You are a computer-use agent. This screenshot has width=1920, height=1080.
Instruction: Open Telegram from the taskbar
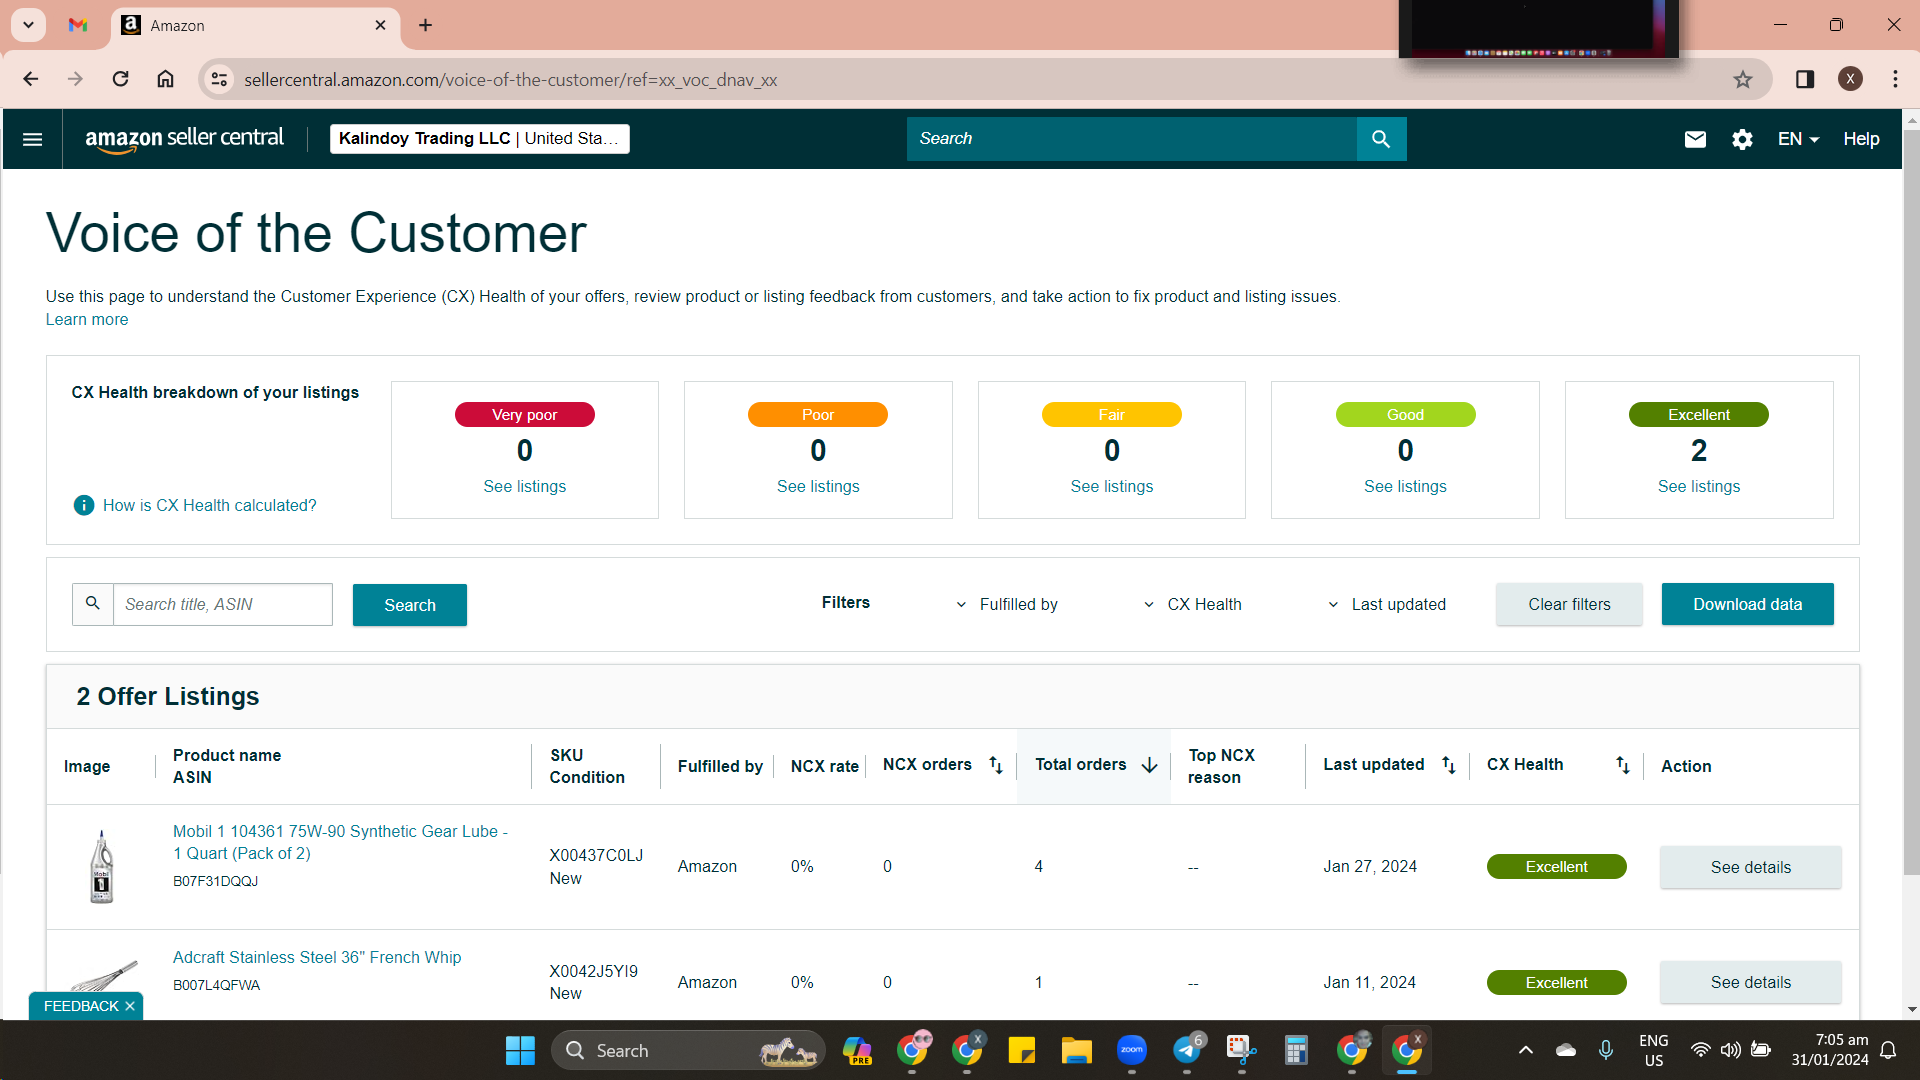tap(1187, 1050)
